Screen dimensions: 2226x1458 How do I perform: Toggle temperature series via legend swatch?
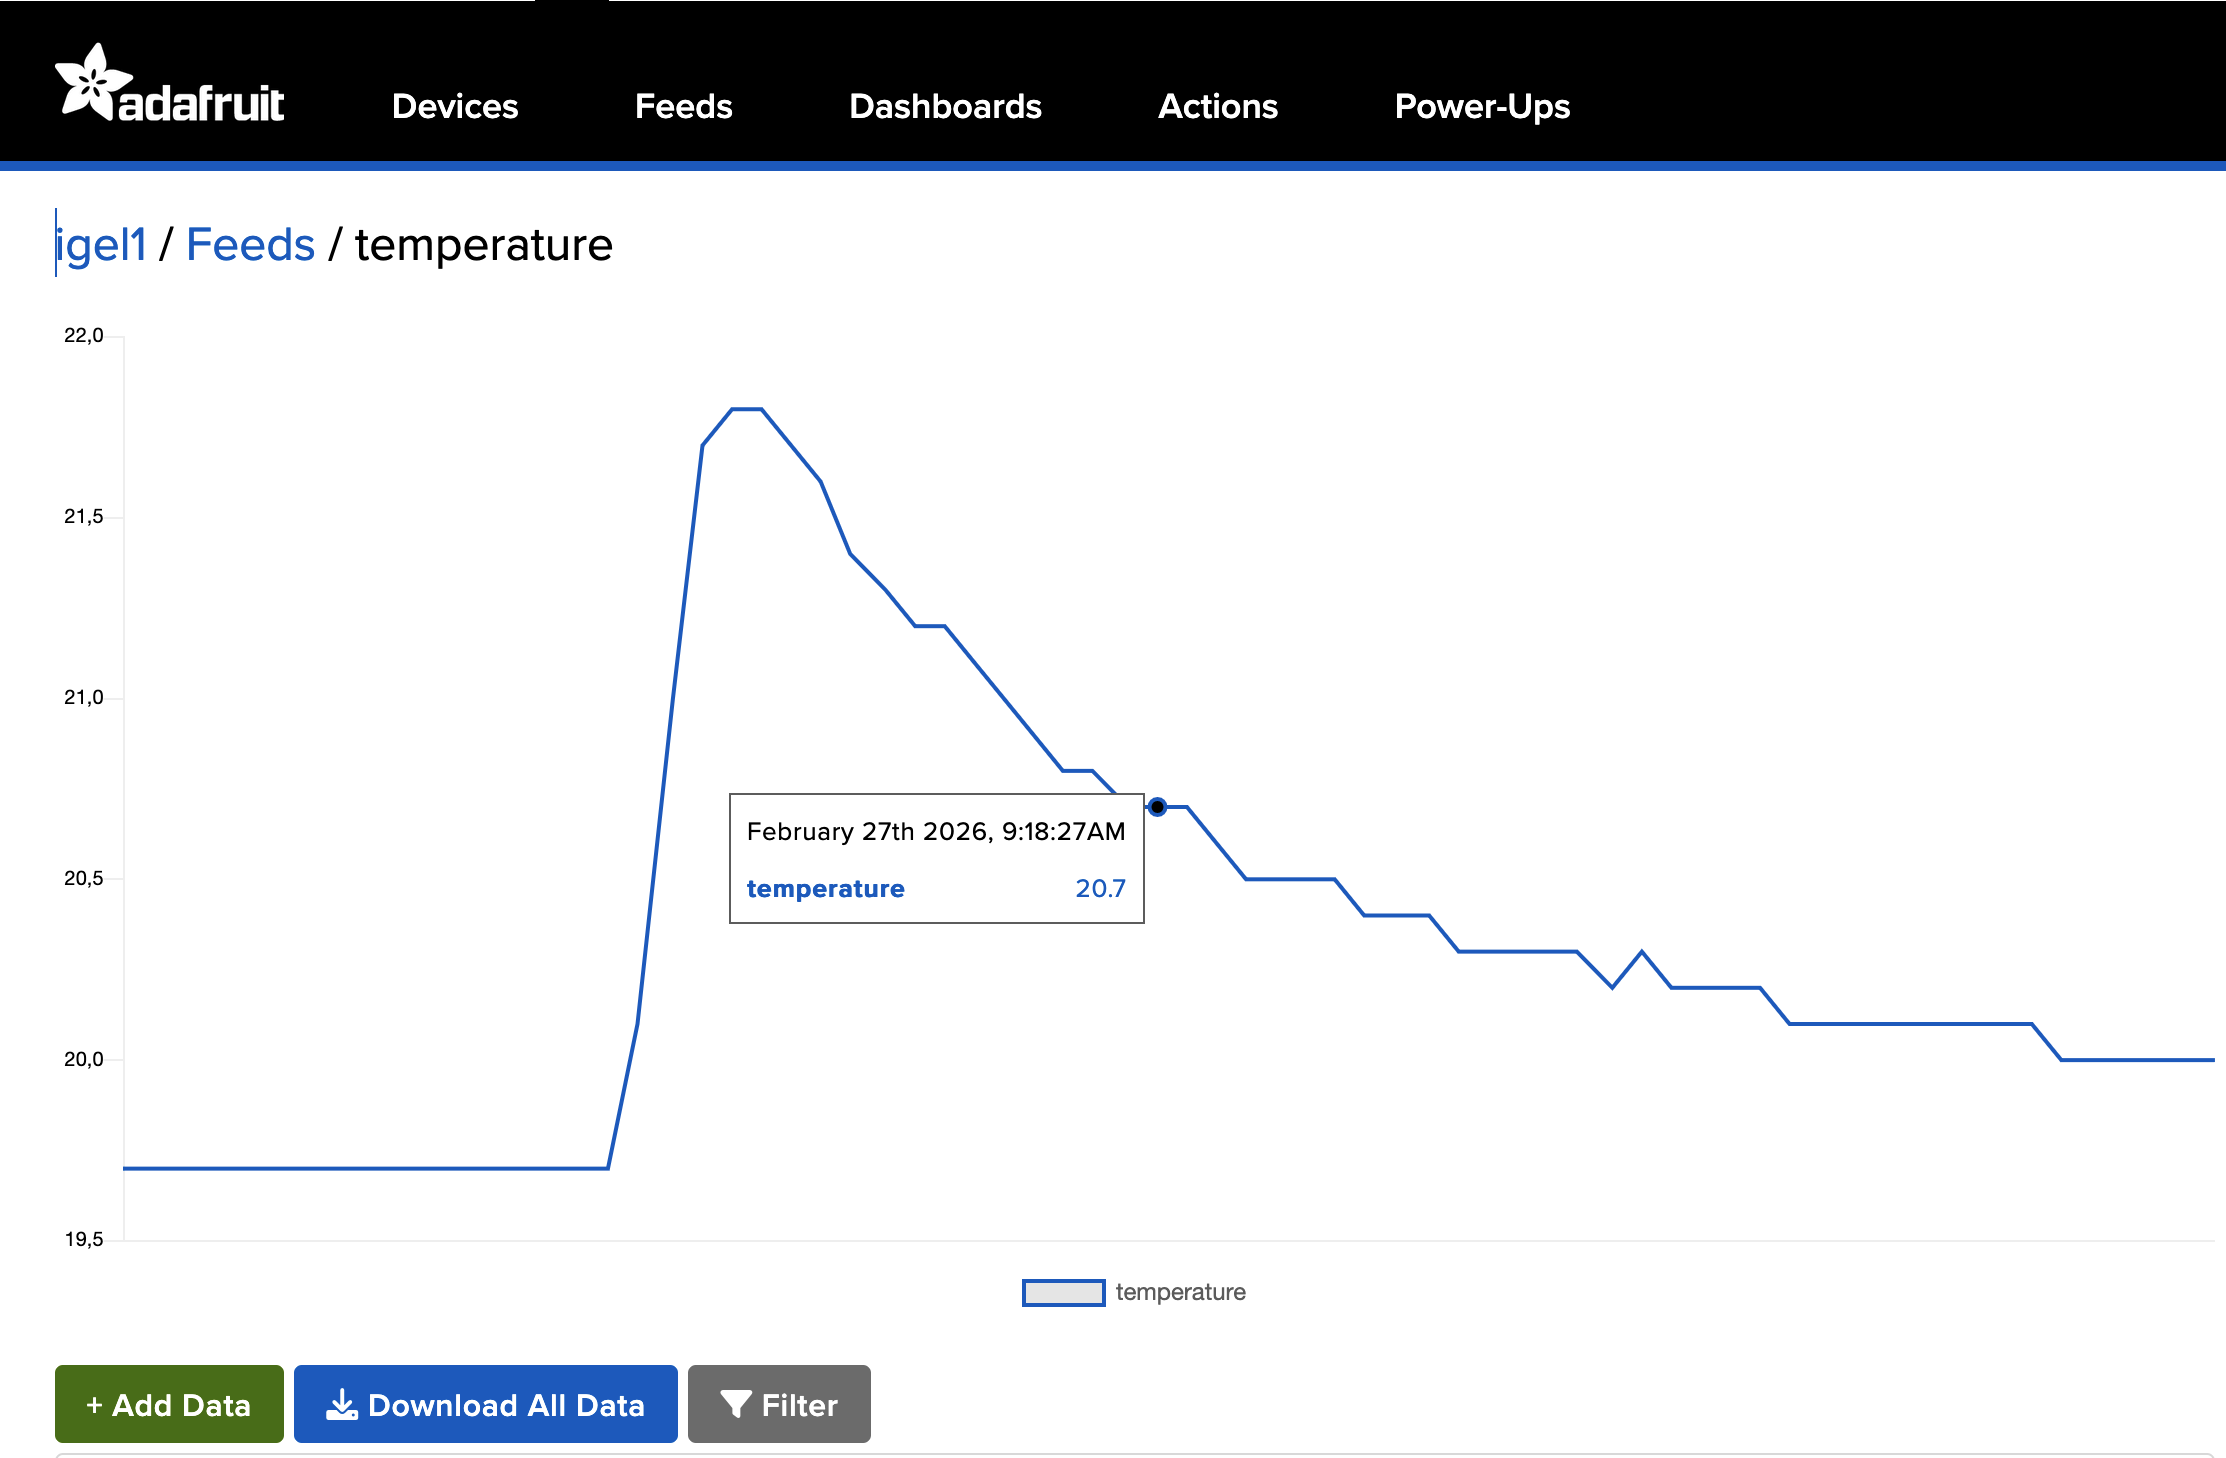tap(1063, 1292)
